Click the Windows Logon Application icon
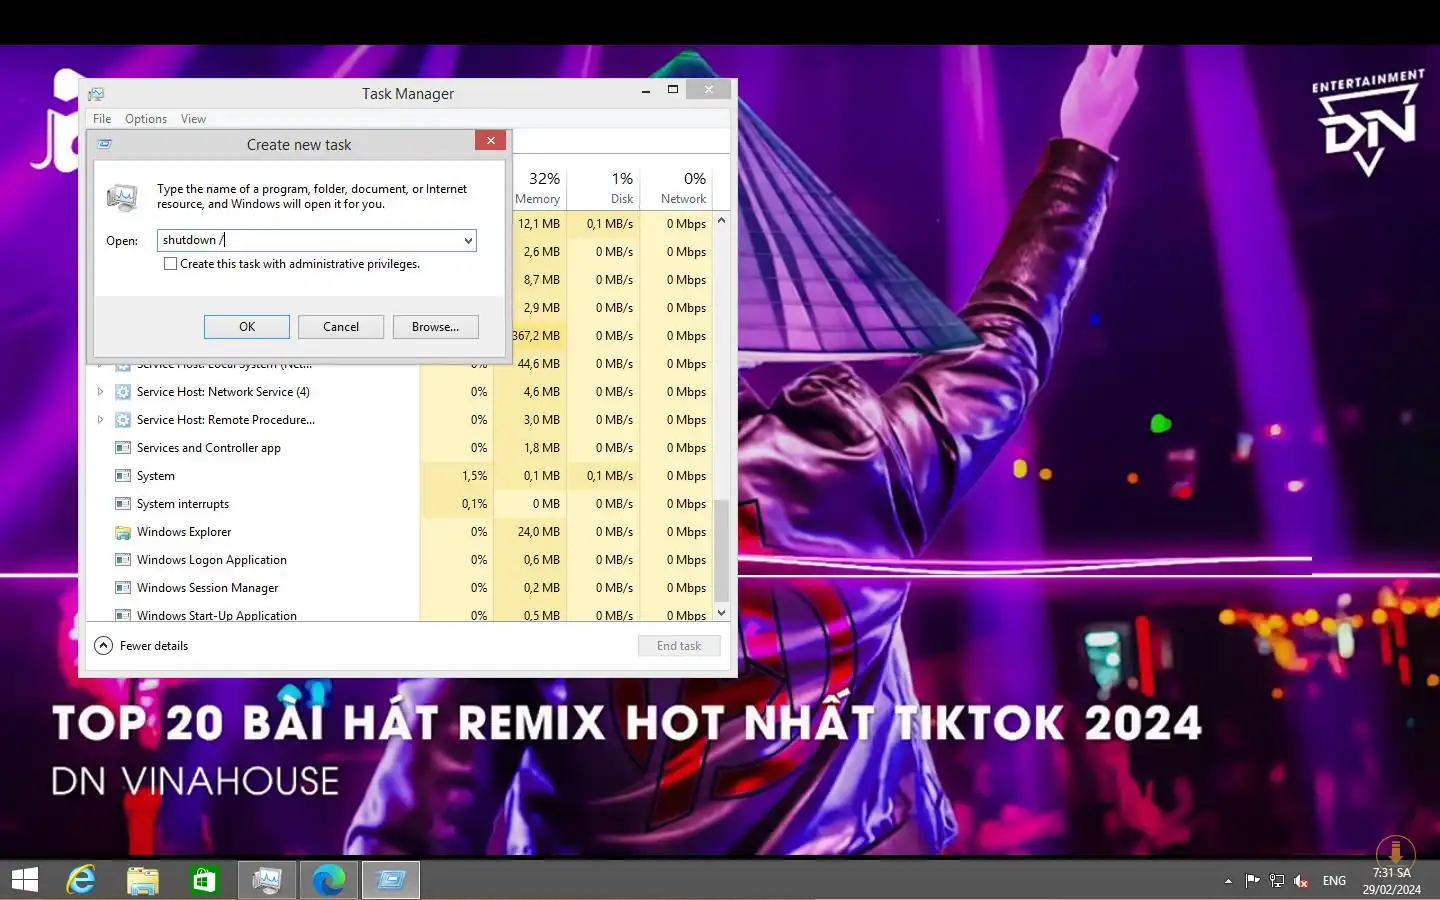Screen dimensions: 1440x900 pos(123,560)
